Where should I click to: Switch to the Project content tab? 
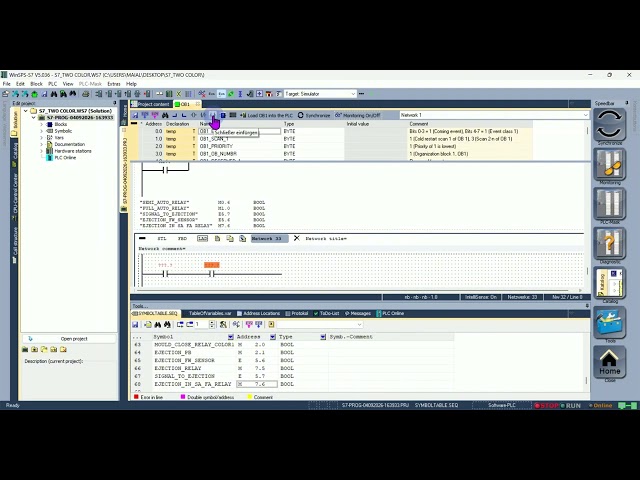(x=151, y=104)
